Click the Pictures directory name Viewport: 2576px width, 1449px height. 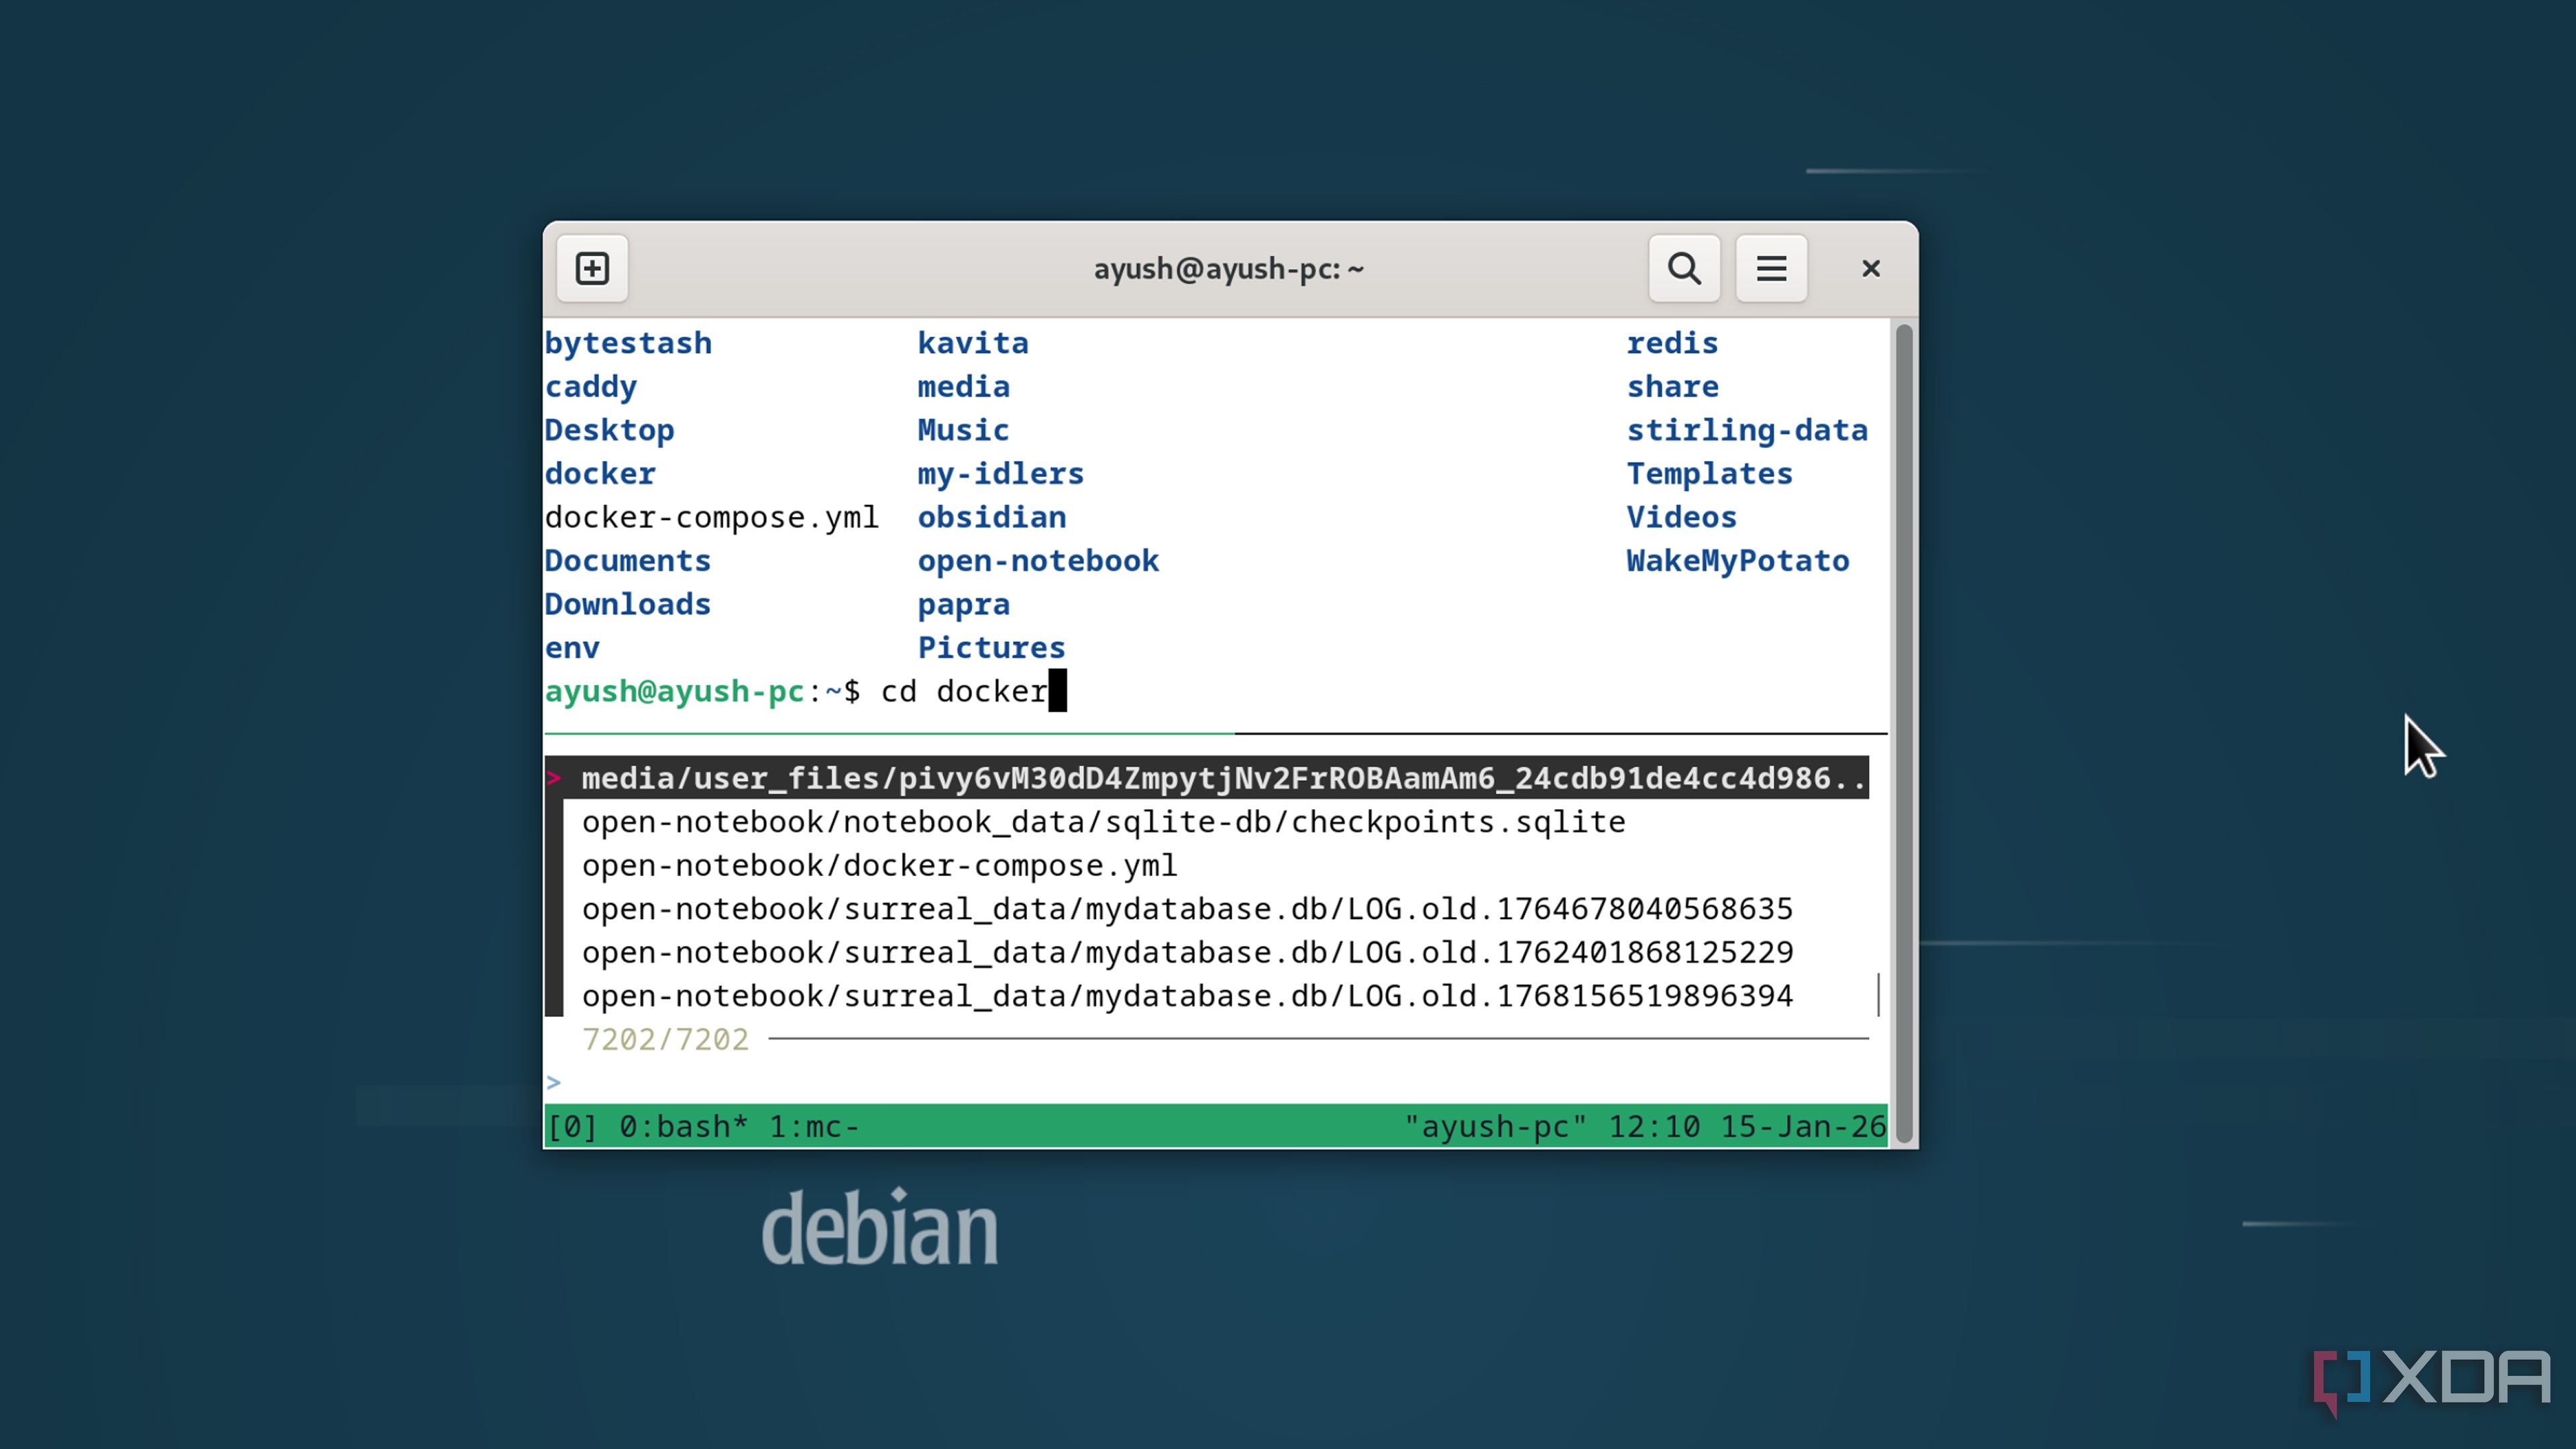[x=992, y=648]
